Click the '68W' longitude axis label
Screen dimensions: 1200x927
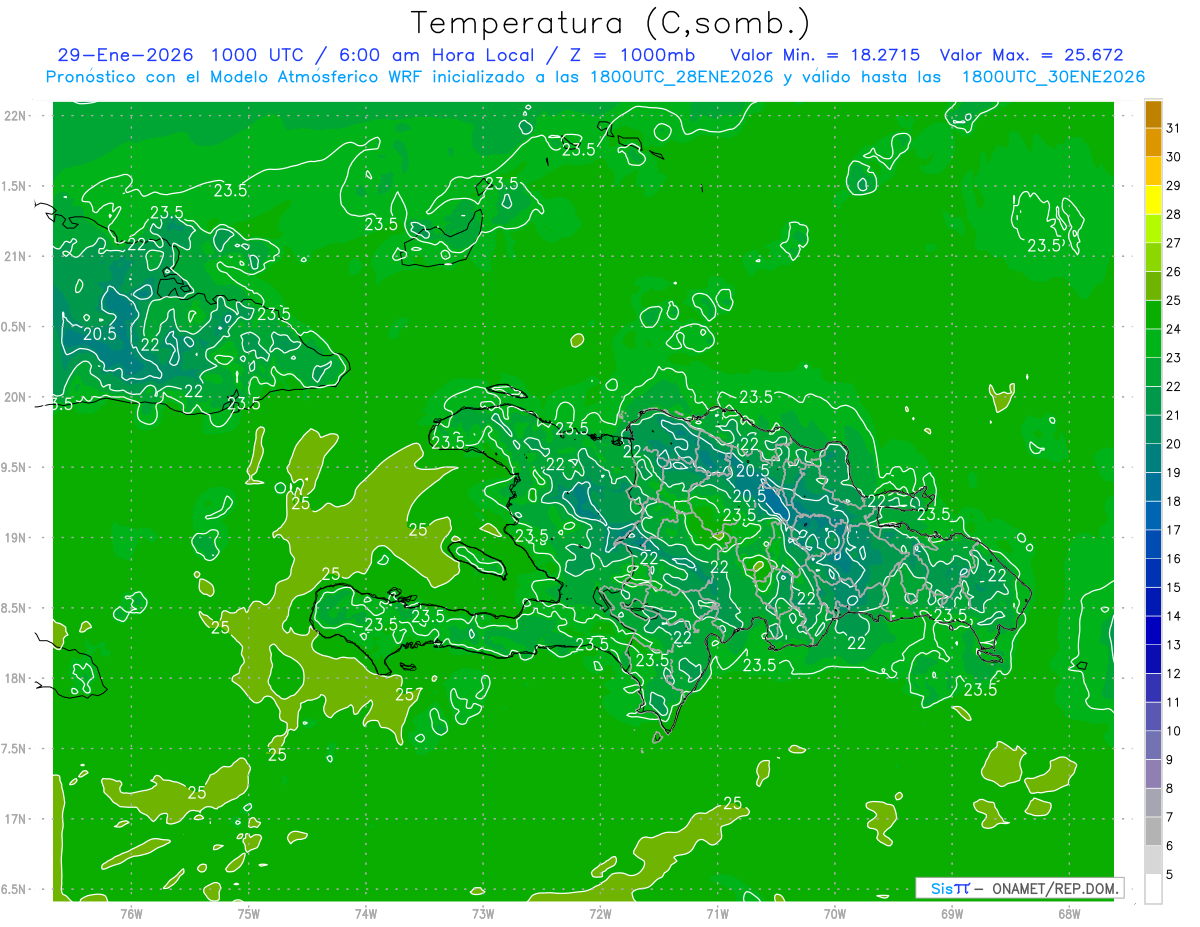click(1069, 913)
